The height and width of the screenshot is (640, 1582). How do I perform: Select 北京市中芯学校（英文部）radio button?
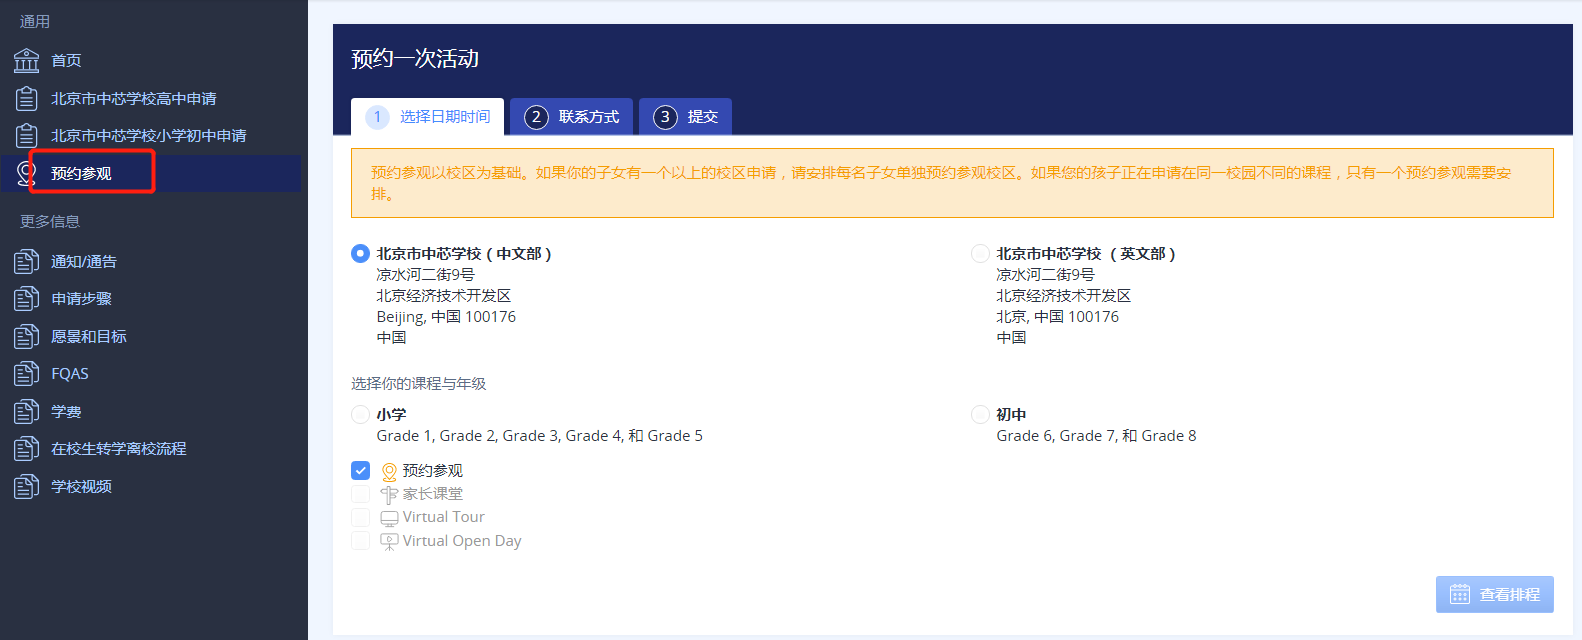pos(980,254)
